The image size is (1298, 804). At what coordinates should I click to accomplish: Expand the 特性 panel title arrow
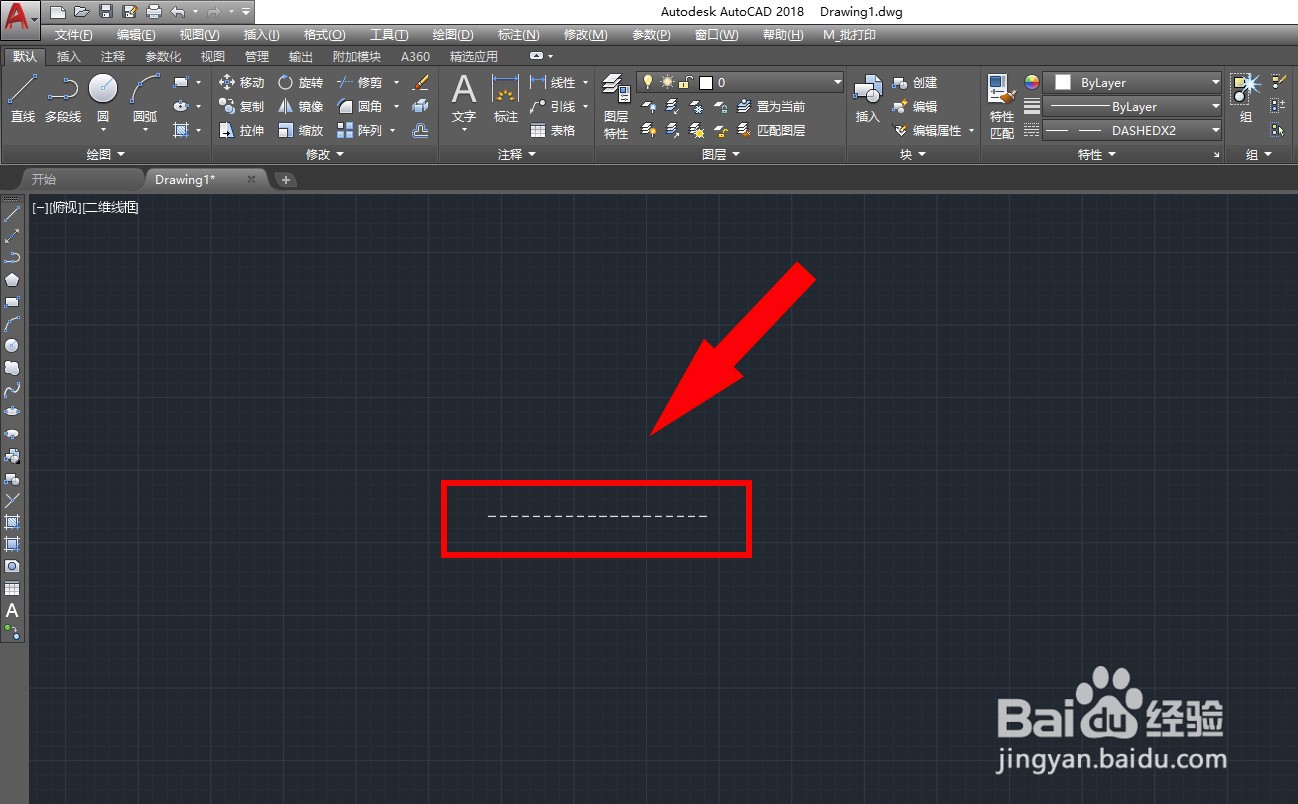[x=1112, y=155]
